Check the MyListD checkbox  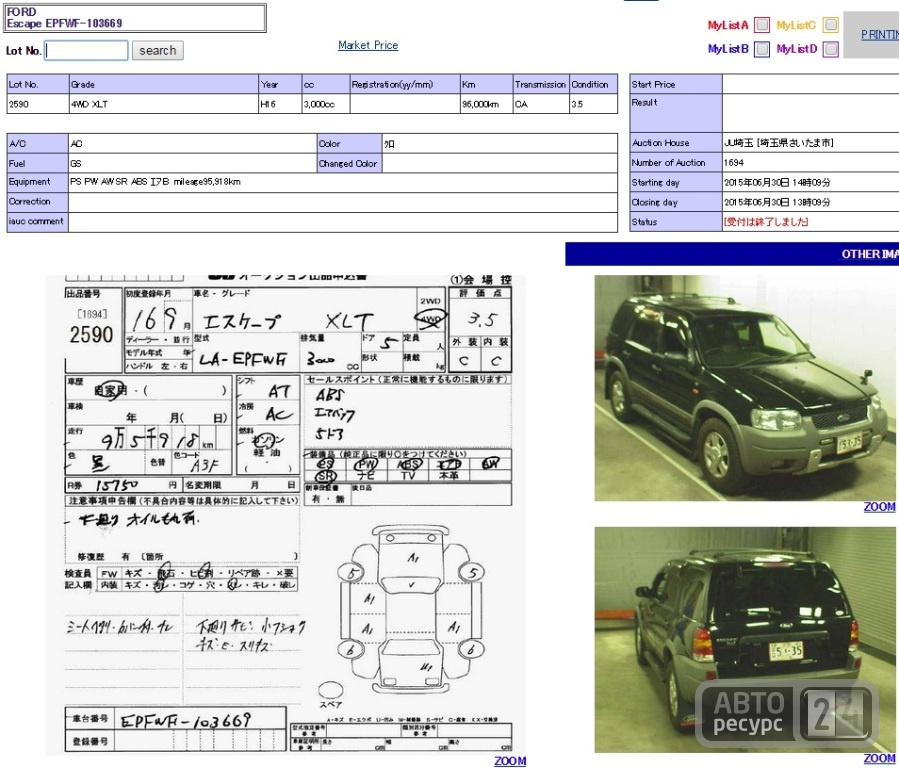[831, 49]
